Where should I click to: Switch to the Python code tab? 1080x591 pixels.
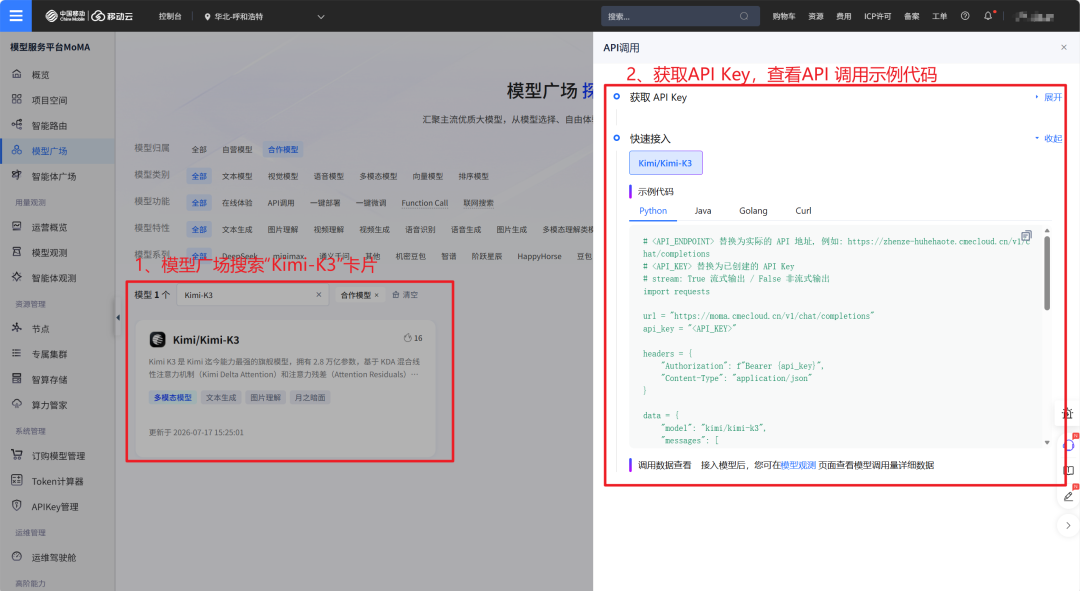point(653,211)
